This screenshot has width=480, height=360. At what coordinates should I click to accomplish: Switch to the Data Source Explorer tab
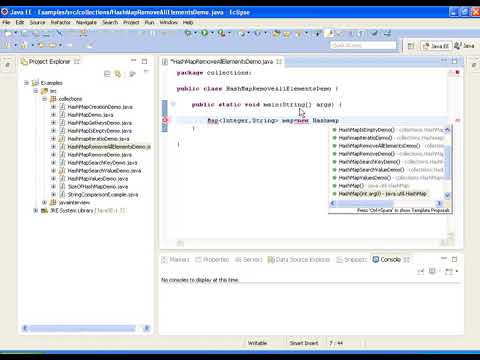pyautogui.click(x=299, y=259)
